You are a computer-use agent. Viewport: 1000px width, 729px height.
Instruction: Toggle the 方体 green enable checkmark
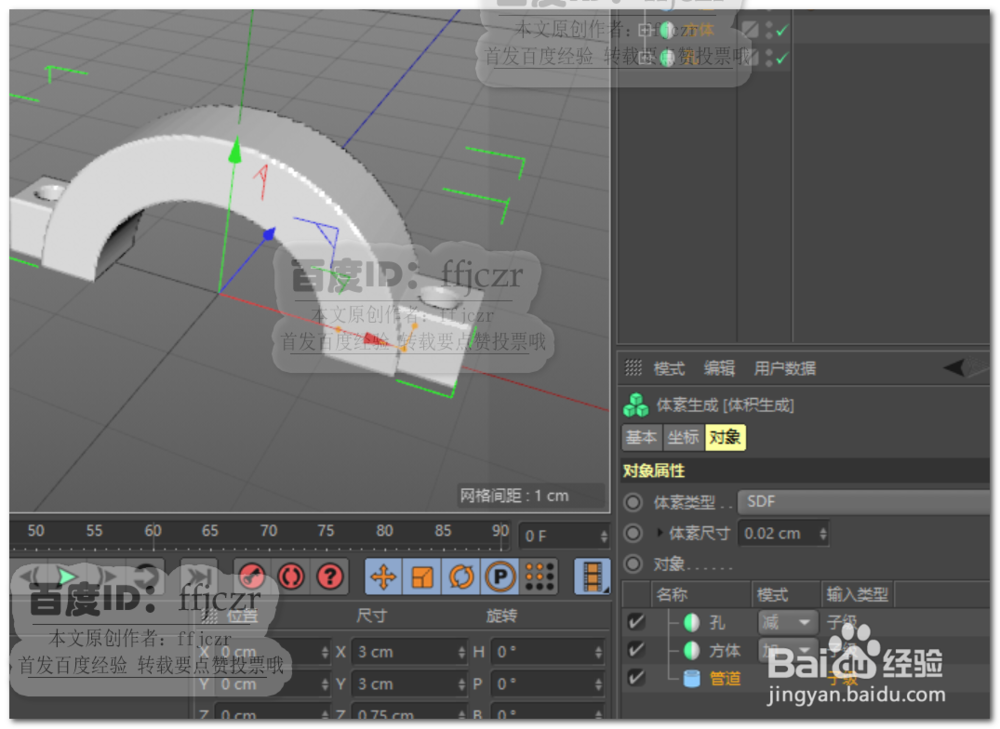click(782, 29)
